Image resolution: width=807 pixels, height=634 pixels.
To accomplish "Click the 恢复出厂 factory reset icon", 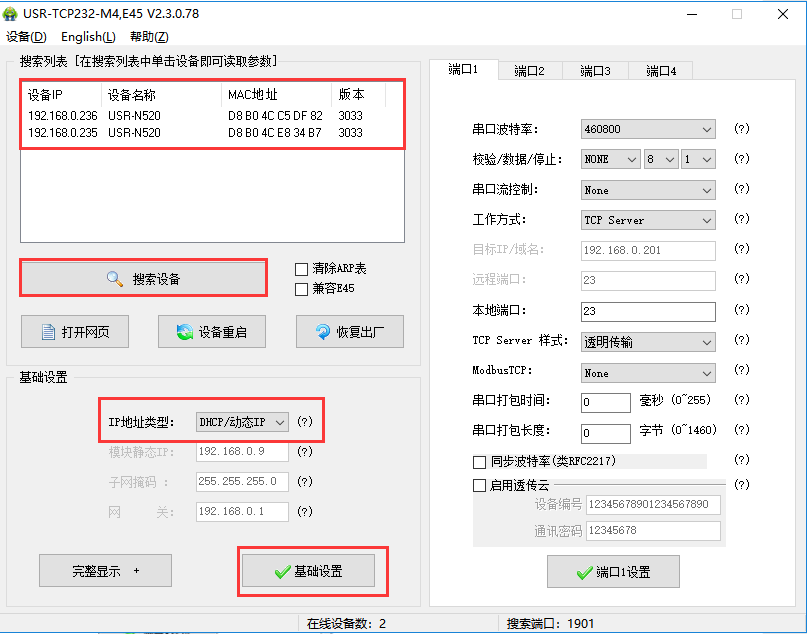I will point(322,331).
